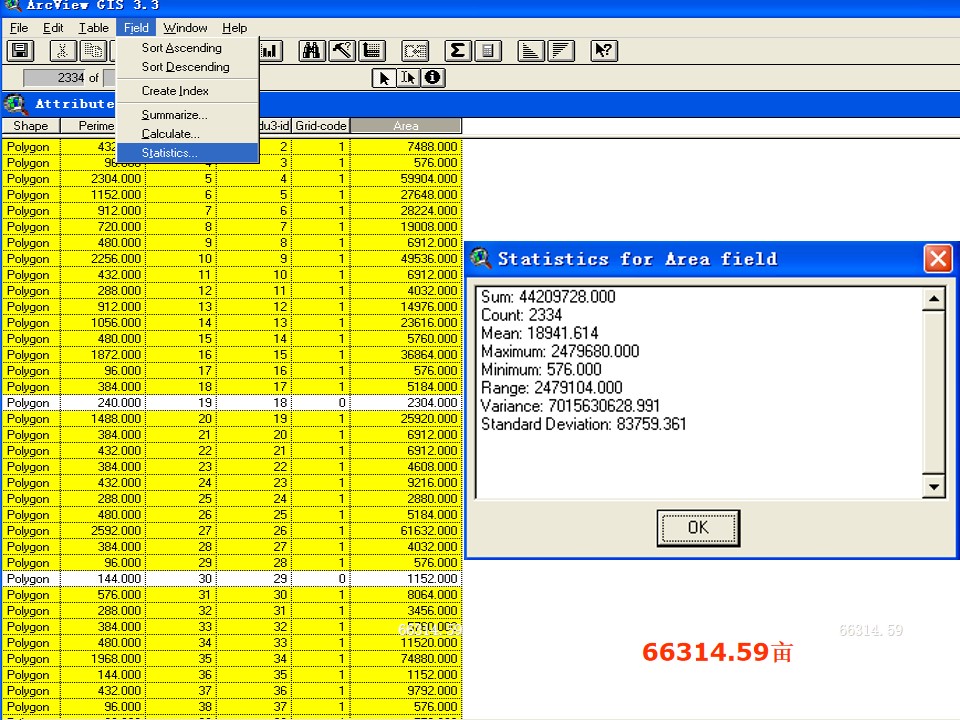Open the Table menu
The height and width of the screenshot is (720, 960).
pos(94,28)
